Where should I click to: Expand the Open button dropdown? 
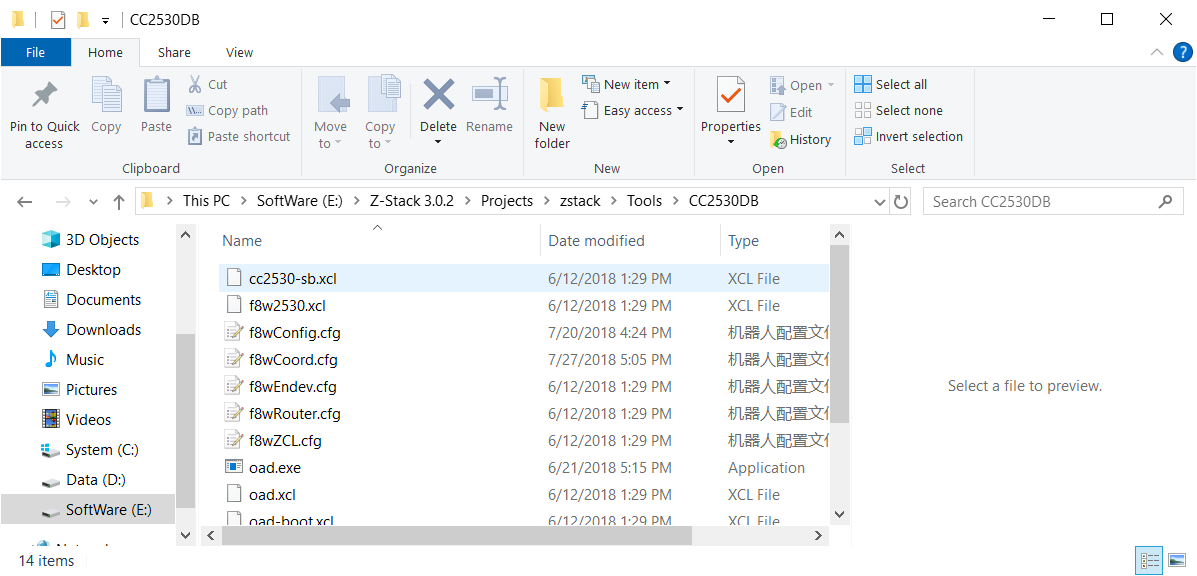click(x=831, y=85)
